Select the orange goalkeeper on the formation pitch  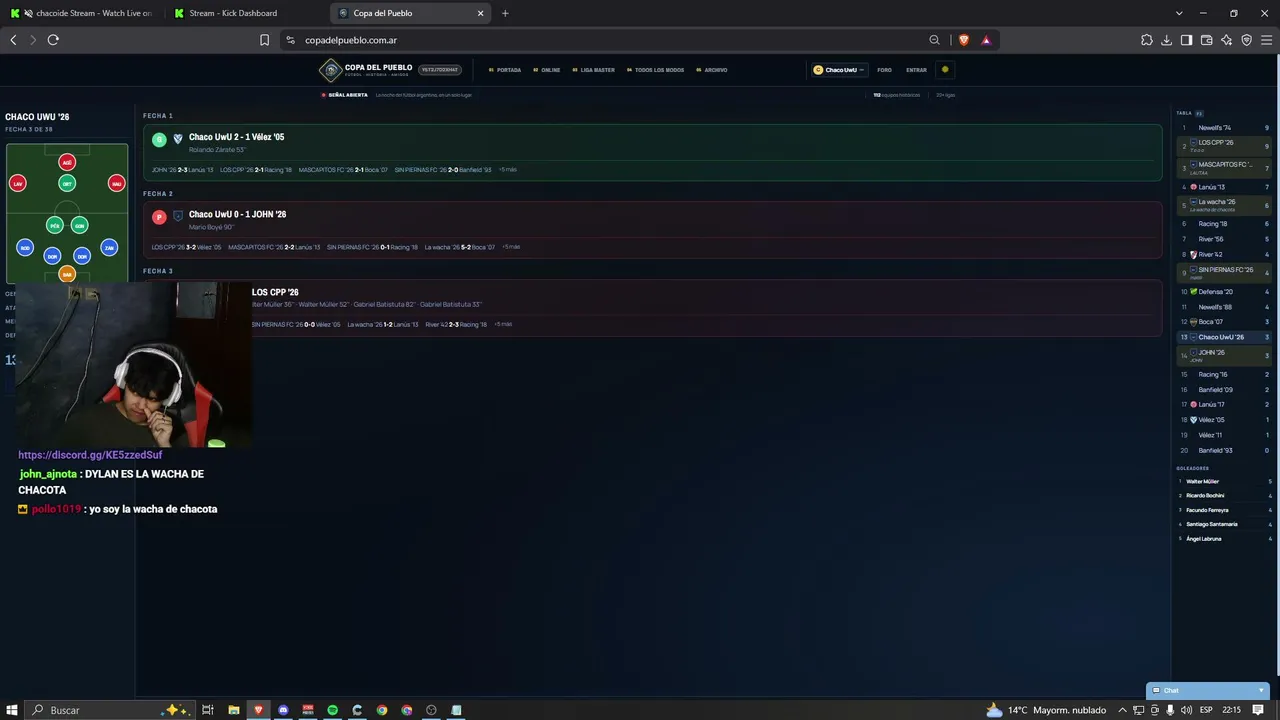pos(67,274)
